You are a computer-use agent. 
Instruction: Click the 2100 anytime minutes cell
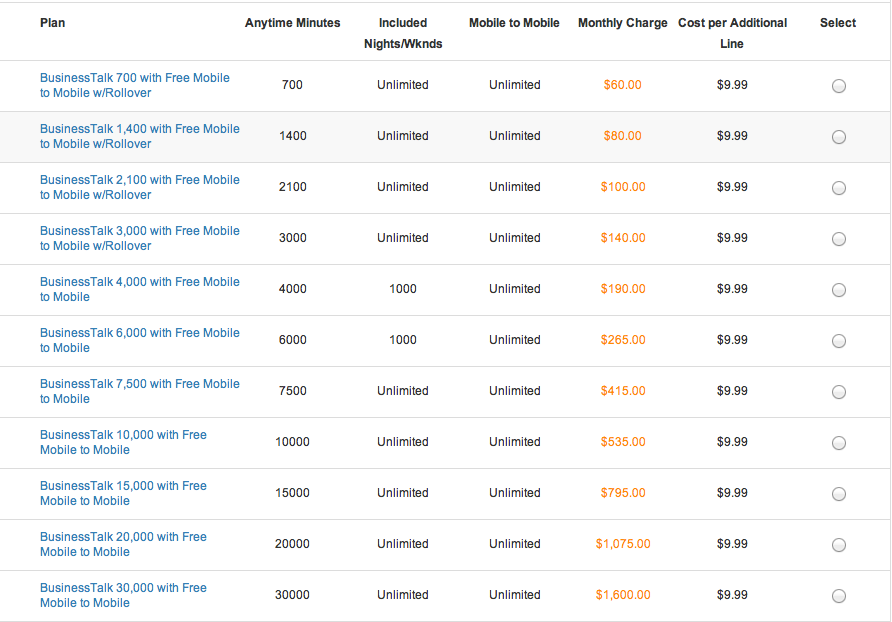pyautogui.click(x=292, y=187)
